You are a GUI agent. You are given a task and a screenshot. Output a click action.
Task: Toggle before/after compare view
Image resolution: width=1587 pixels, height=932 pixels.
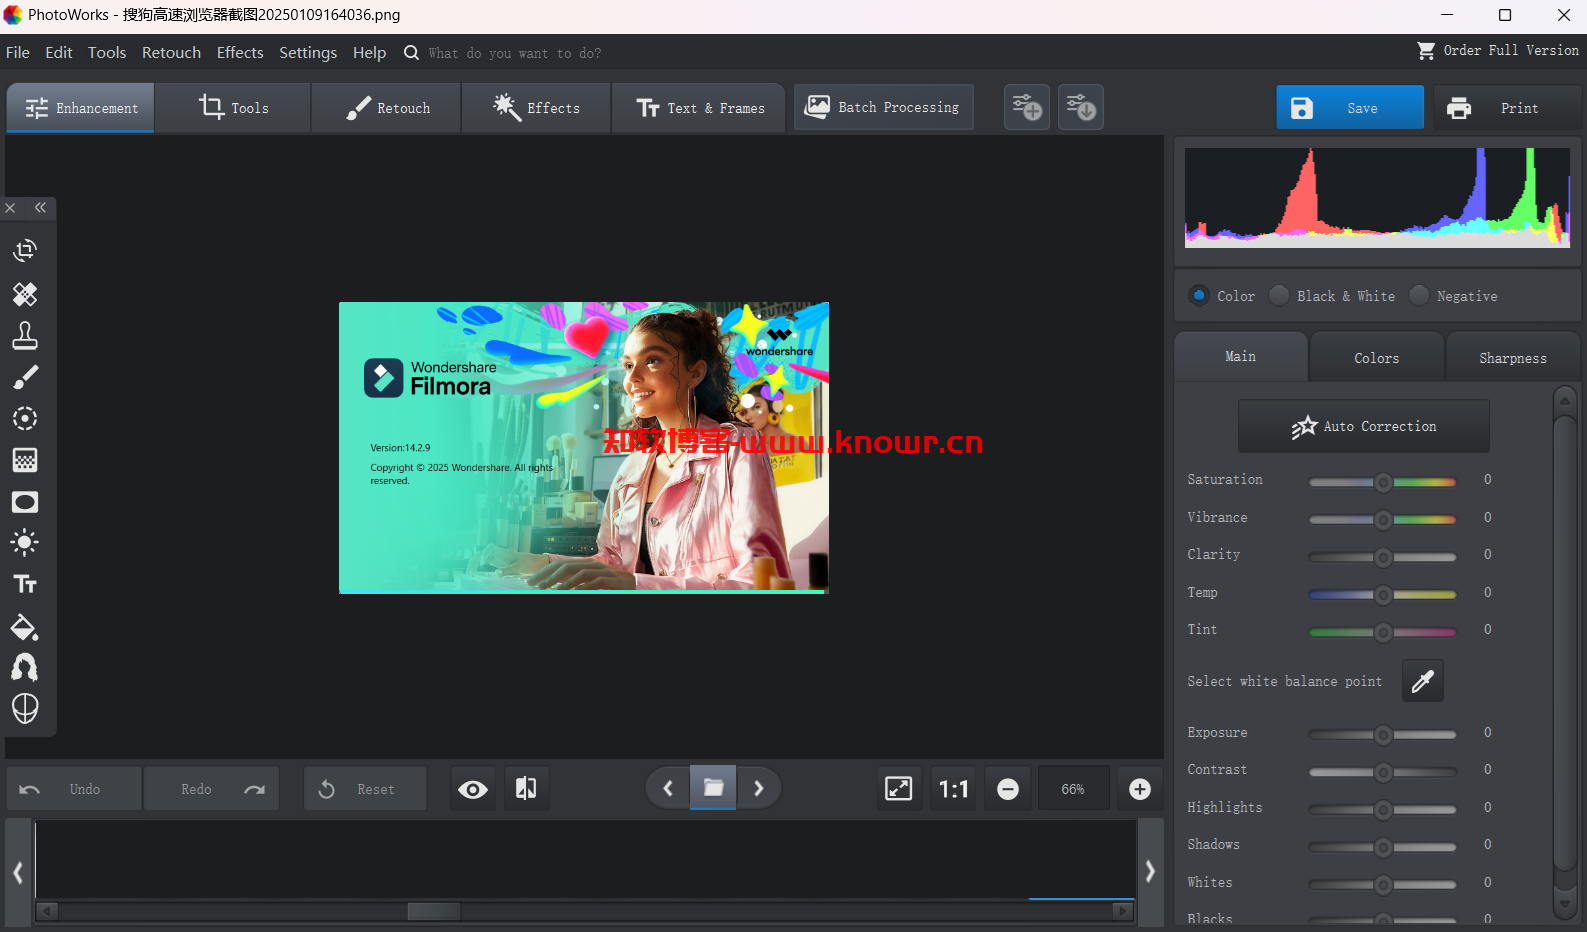click(x=526, y=789)
